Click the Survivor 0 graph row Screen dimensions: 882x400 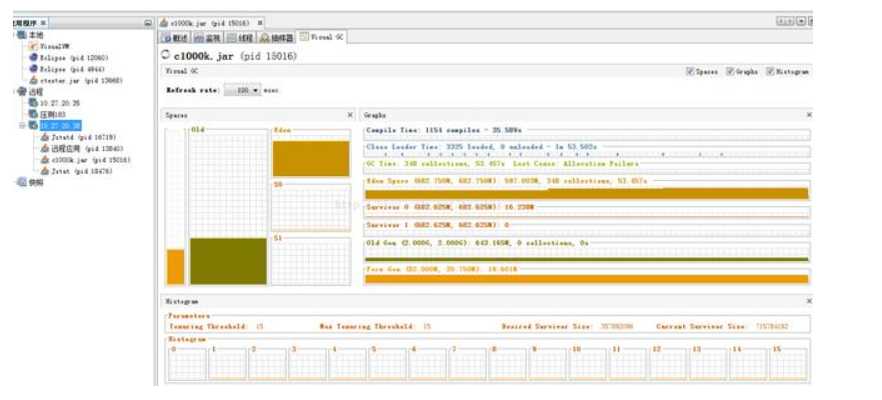click(587, 211)
